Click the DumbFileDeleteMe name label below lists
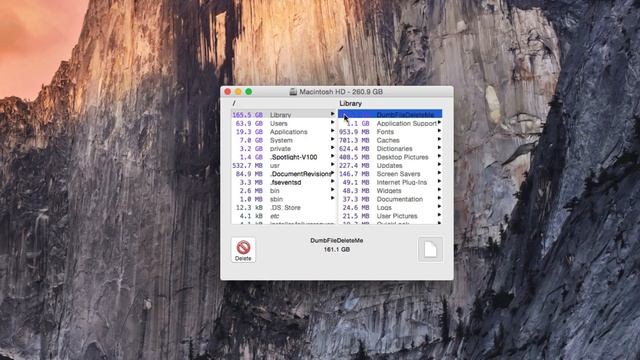The image size is (640, 360). (x=337, y=240)
